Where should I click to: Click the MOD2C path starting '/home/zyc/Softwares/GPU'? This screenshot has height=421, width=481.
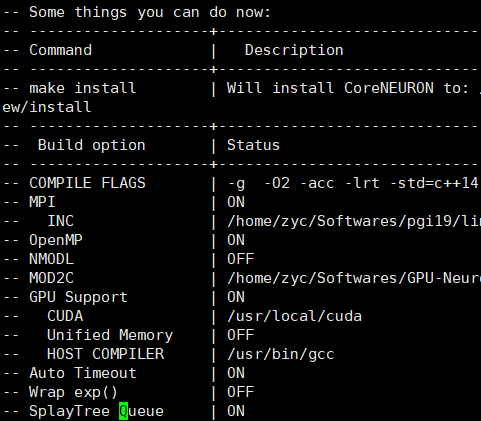click(354, 278)
